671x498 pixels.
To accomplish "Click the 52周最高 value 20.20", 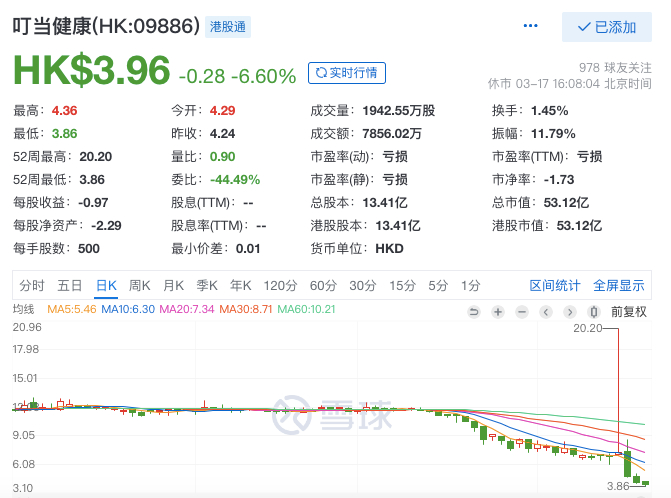I will tap(95, 157).
